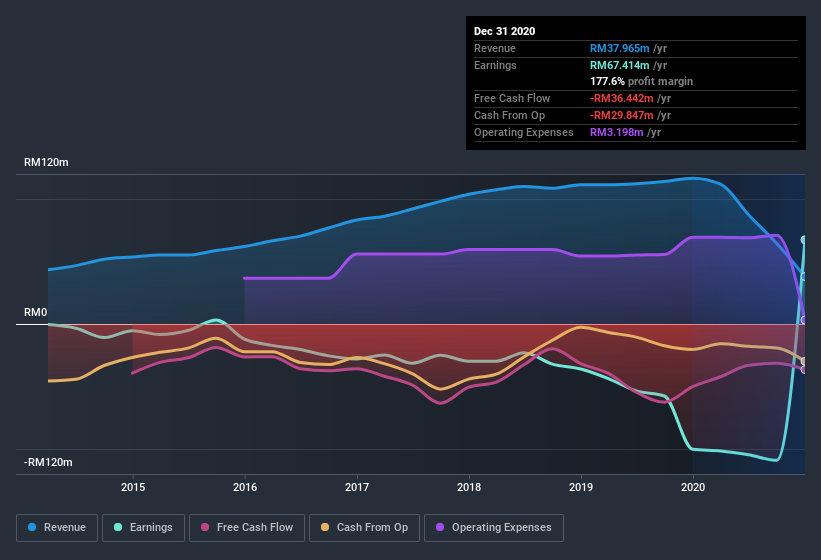Image resolution: width=821 pixels, height=560 pixels.
Task: Click the pink Free Cash Flow legend dot
Action: [205, 527]
